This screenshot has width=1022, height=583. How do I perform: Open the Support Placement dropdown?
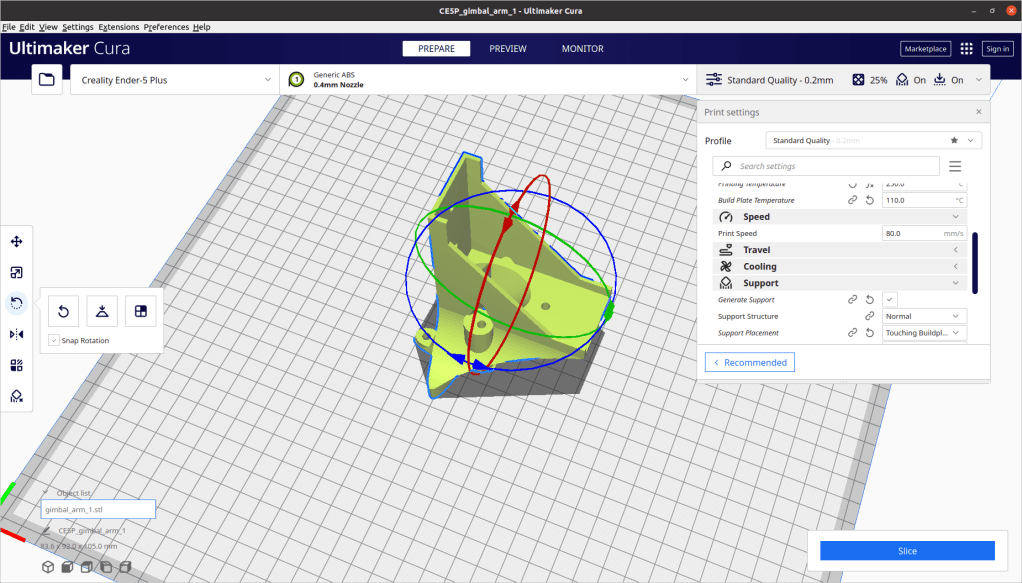tap(925, 333)
